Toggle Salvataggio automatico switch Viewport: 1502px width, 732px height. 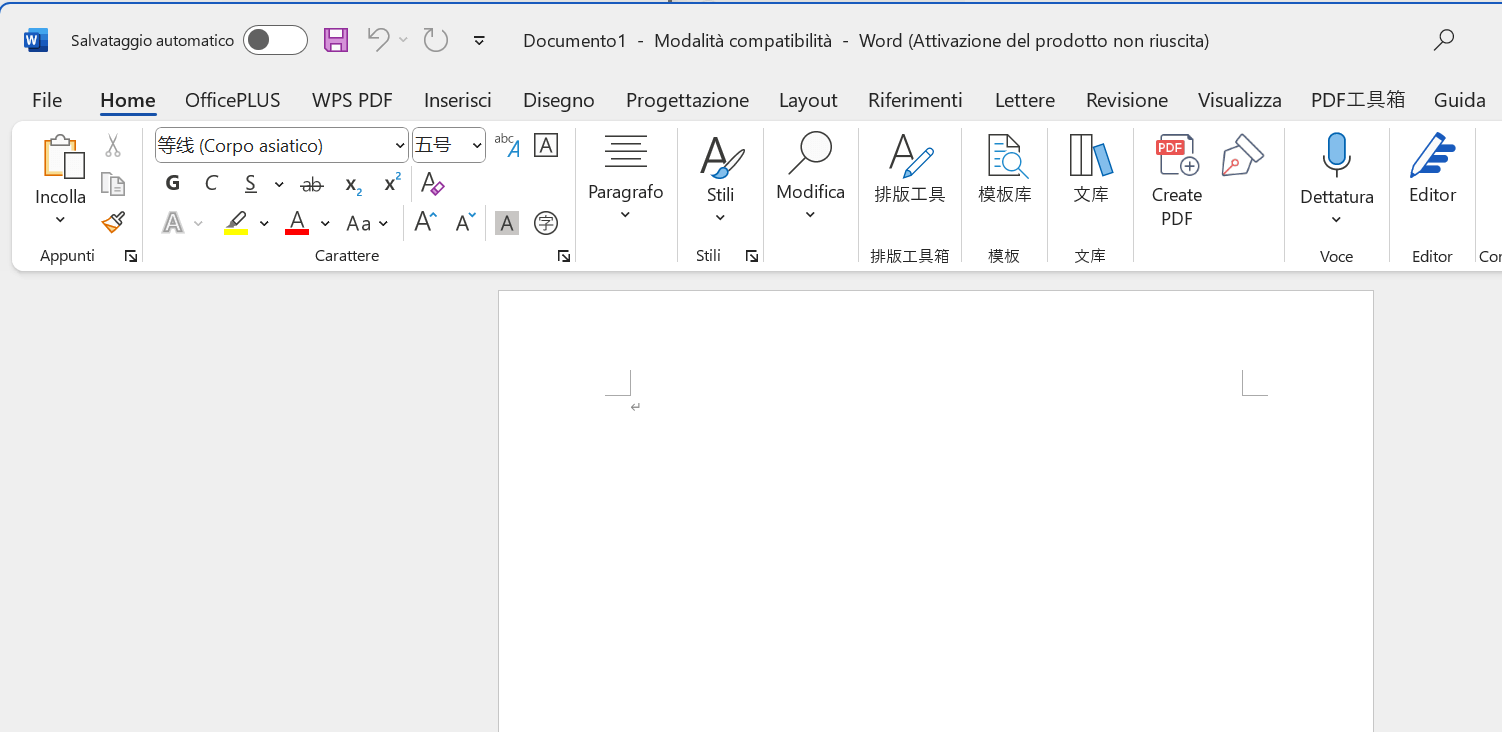pyautogui.click(x=275, y=40)
